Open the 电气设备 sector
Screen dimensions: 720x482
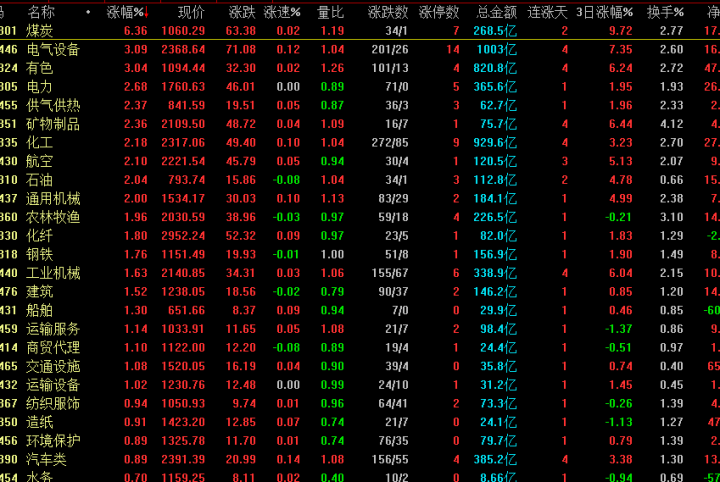coord(53,50)
